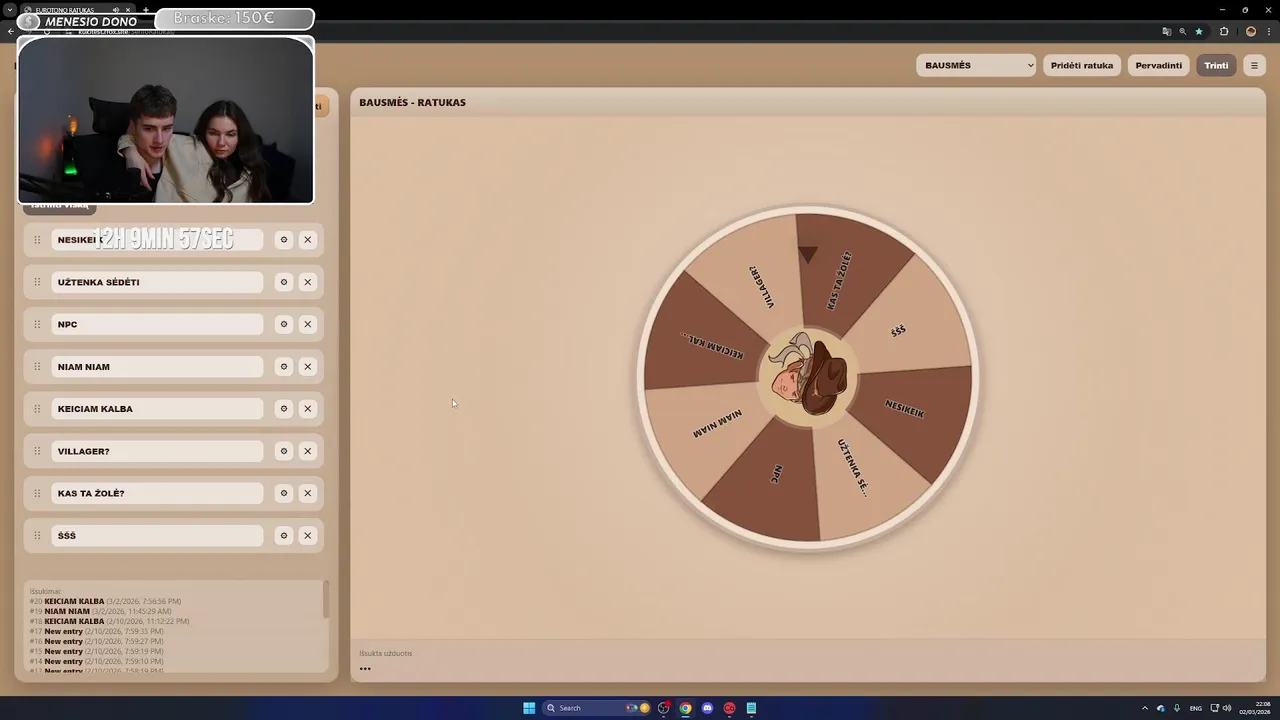
Task: Remove the NPC entry with X
Action: tap(308, 324)
